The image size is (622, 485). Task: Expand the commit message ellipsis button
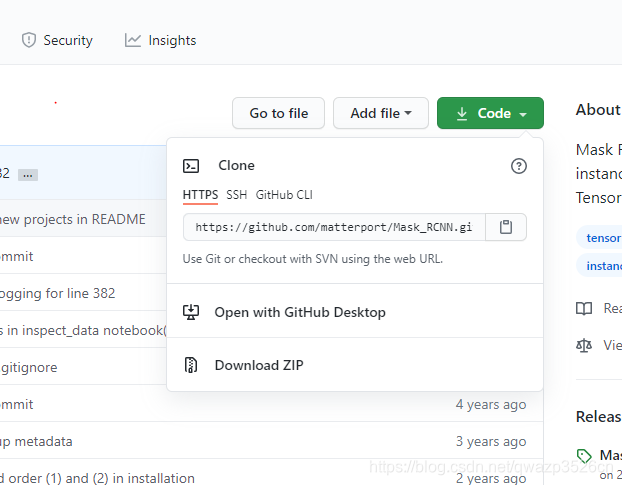pyautogui.click(x=28, y=175)
